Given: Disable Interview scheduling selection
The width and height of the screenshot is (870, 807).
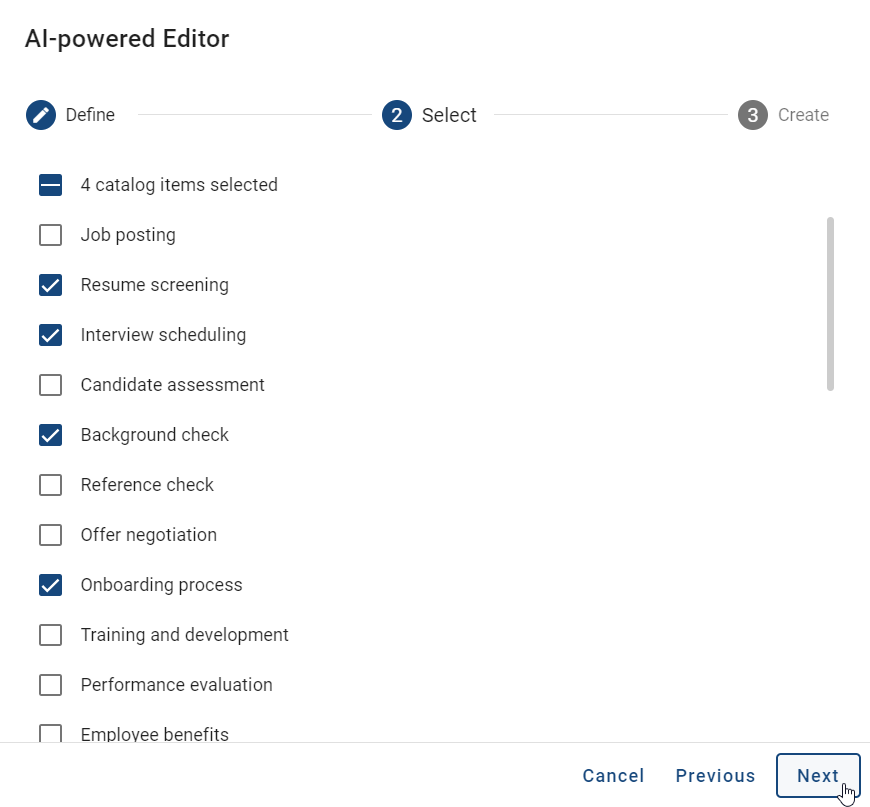Looking at the screenshot, I should tap(50, 335).
